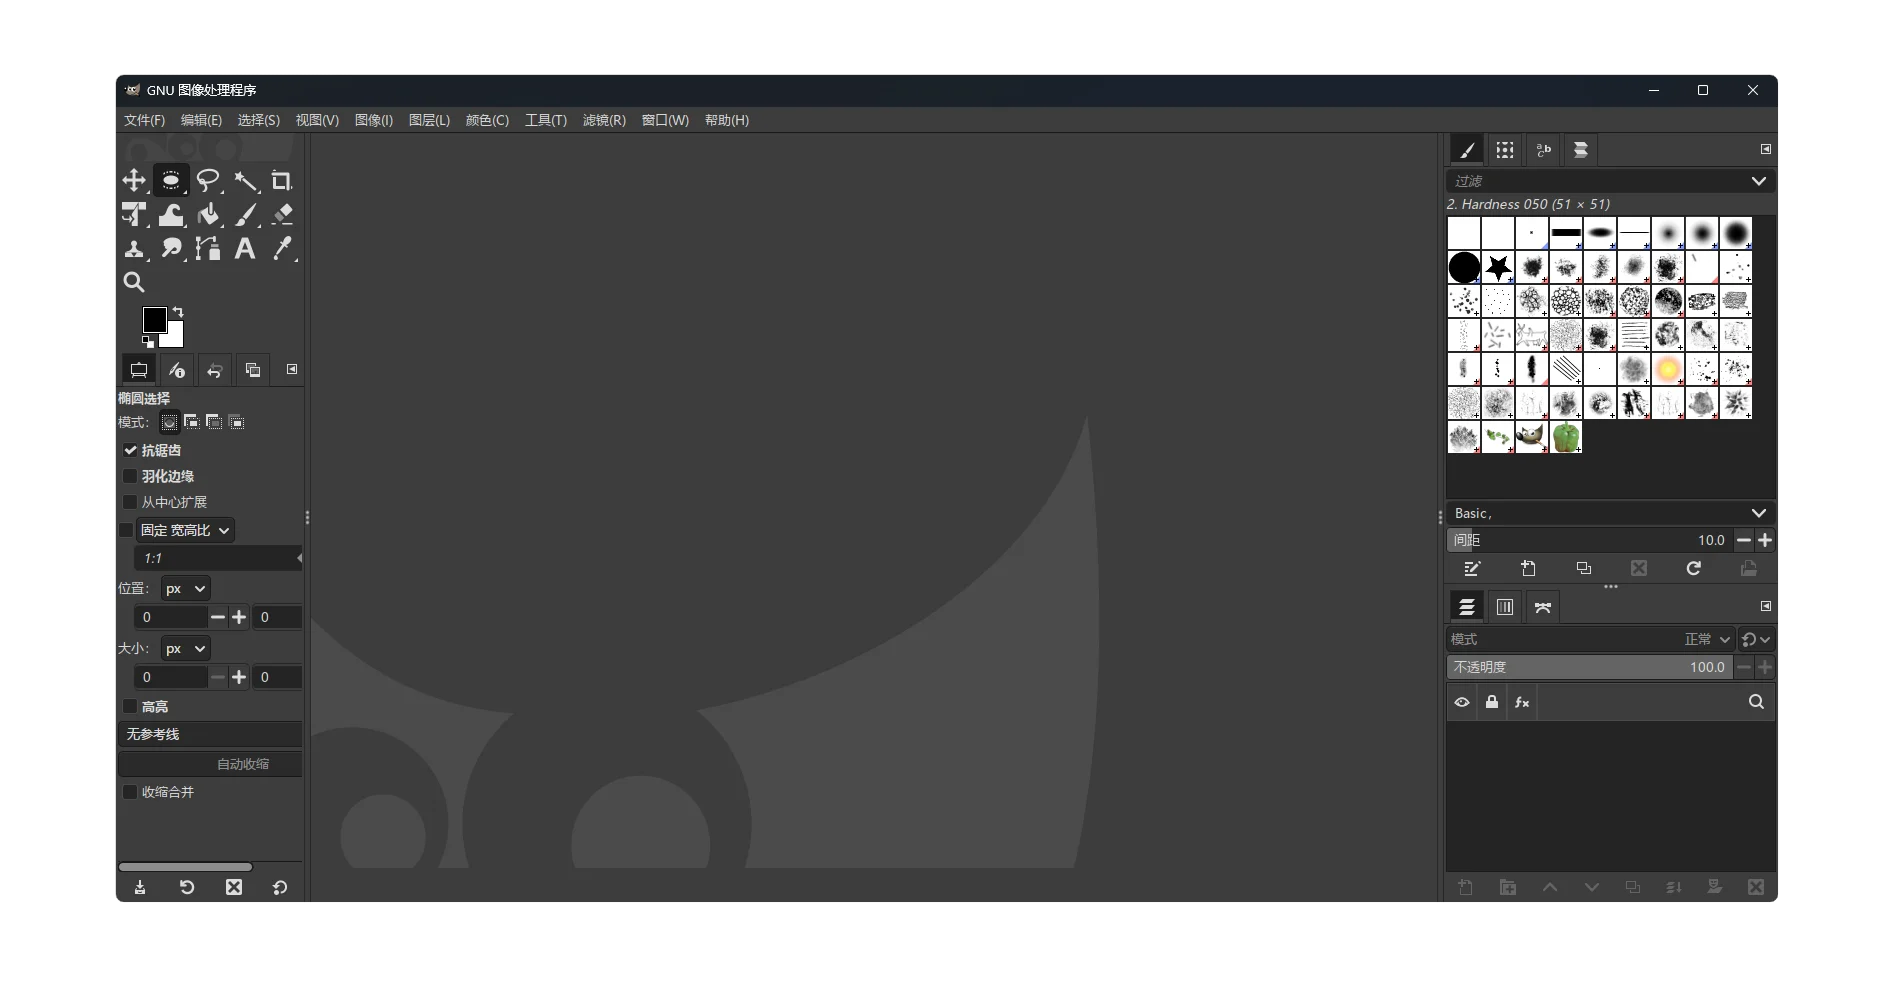Switch to the Device Status tab
This screenshot has height=984, width=1898.
point(177,370)
